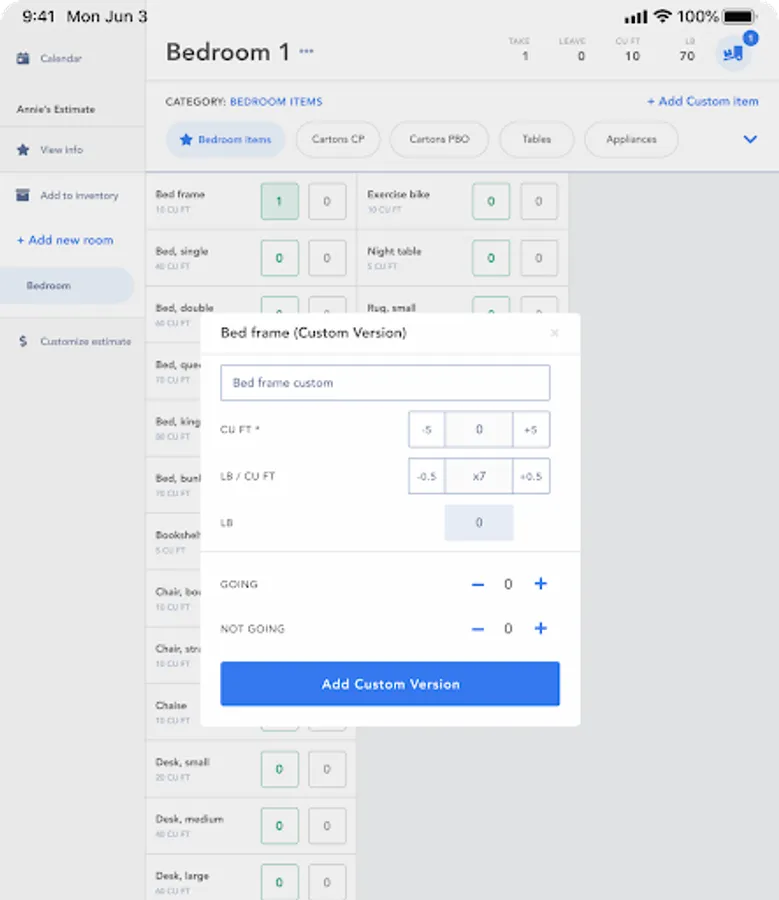Open the Appliances category
Viewport: 779px width, 900px height.
pyautogui.click(x=631, y=139)
